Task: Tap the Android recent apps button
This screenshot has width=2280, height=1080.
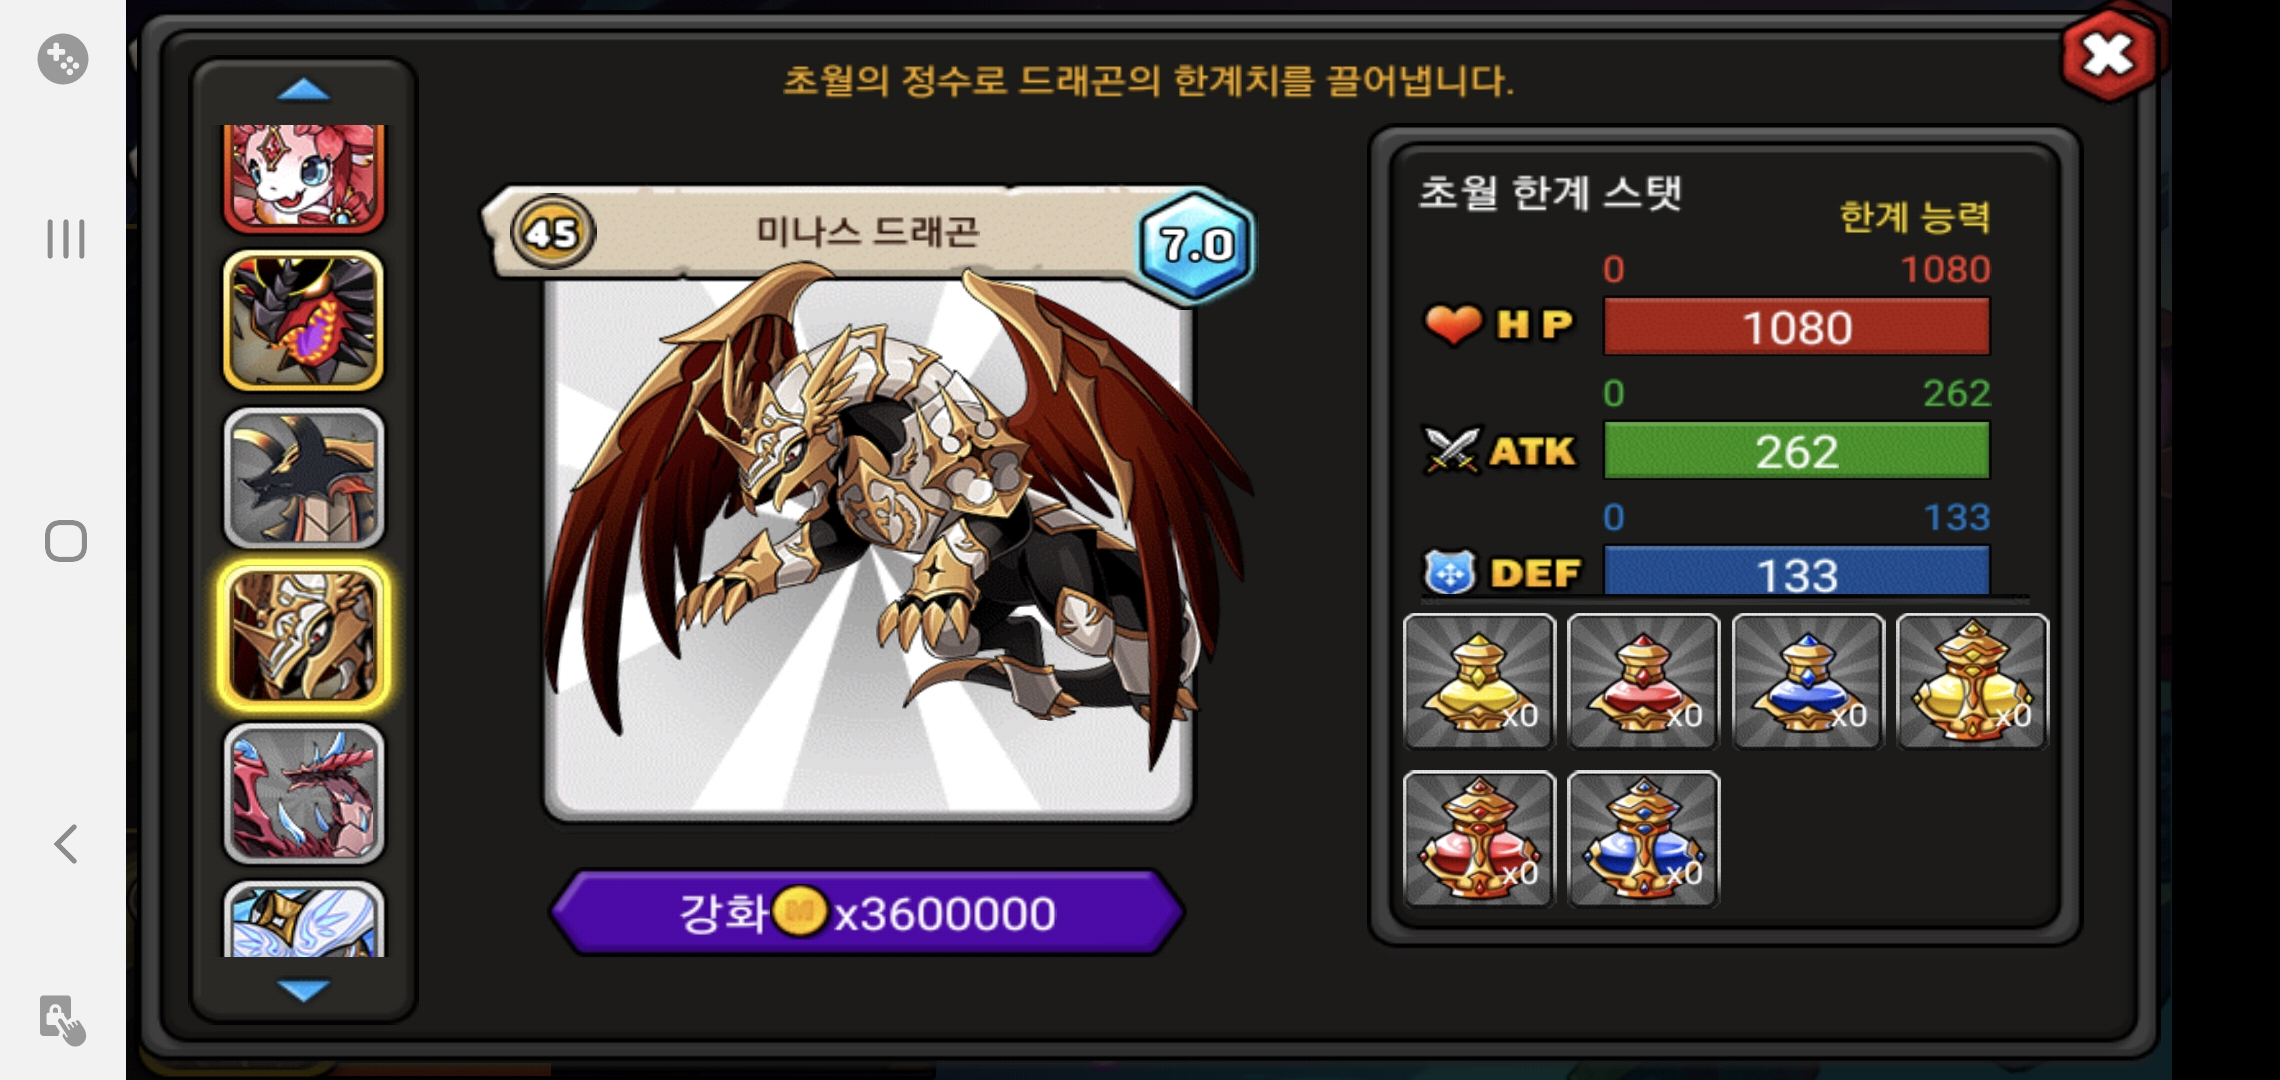Action: (x=65, y=239)
